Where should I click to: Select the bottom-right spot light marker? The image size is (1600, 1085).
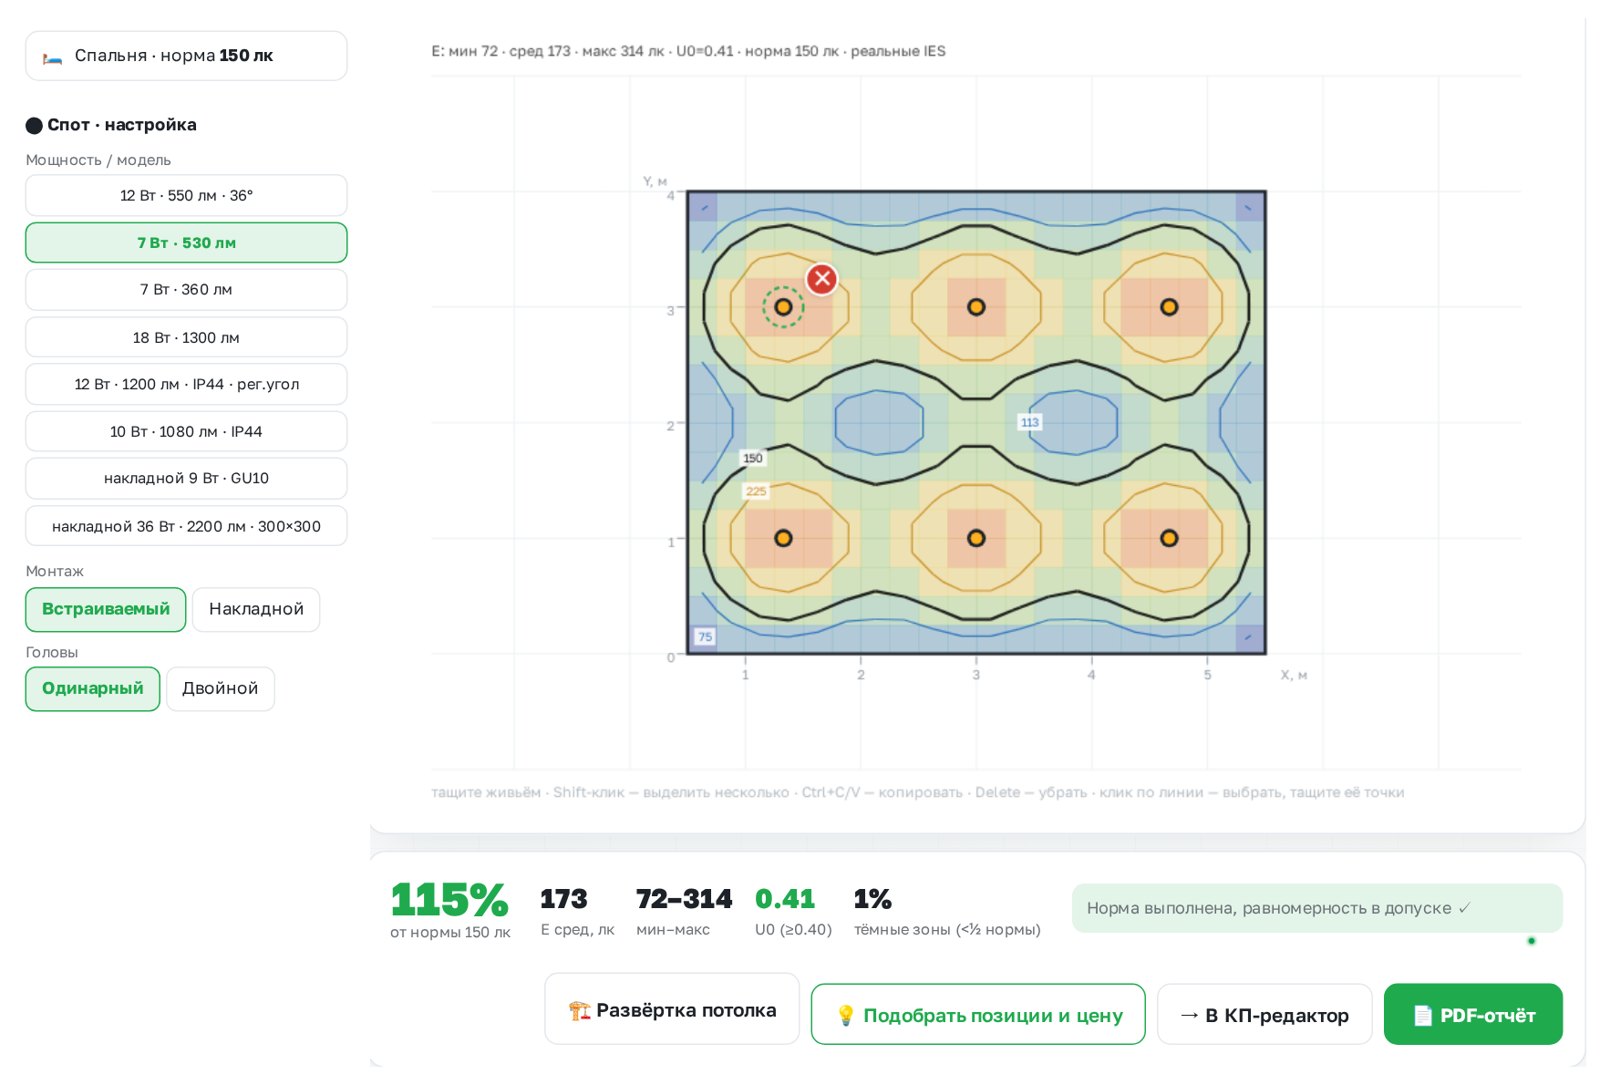[x=1169, y=538]
